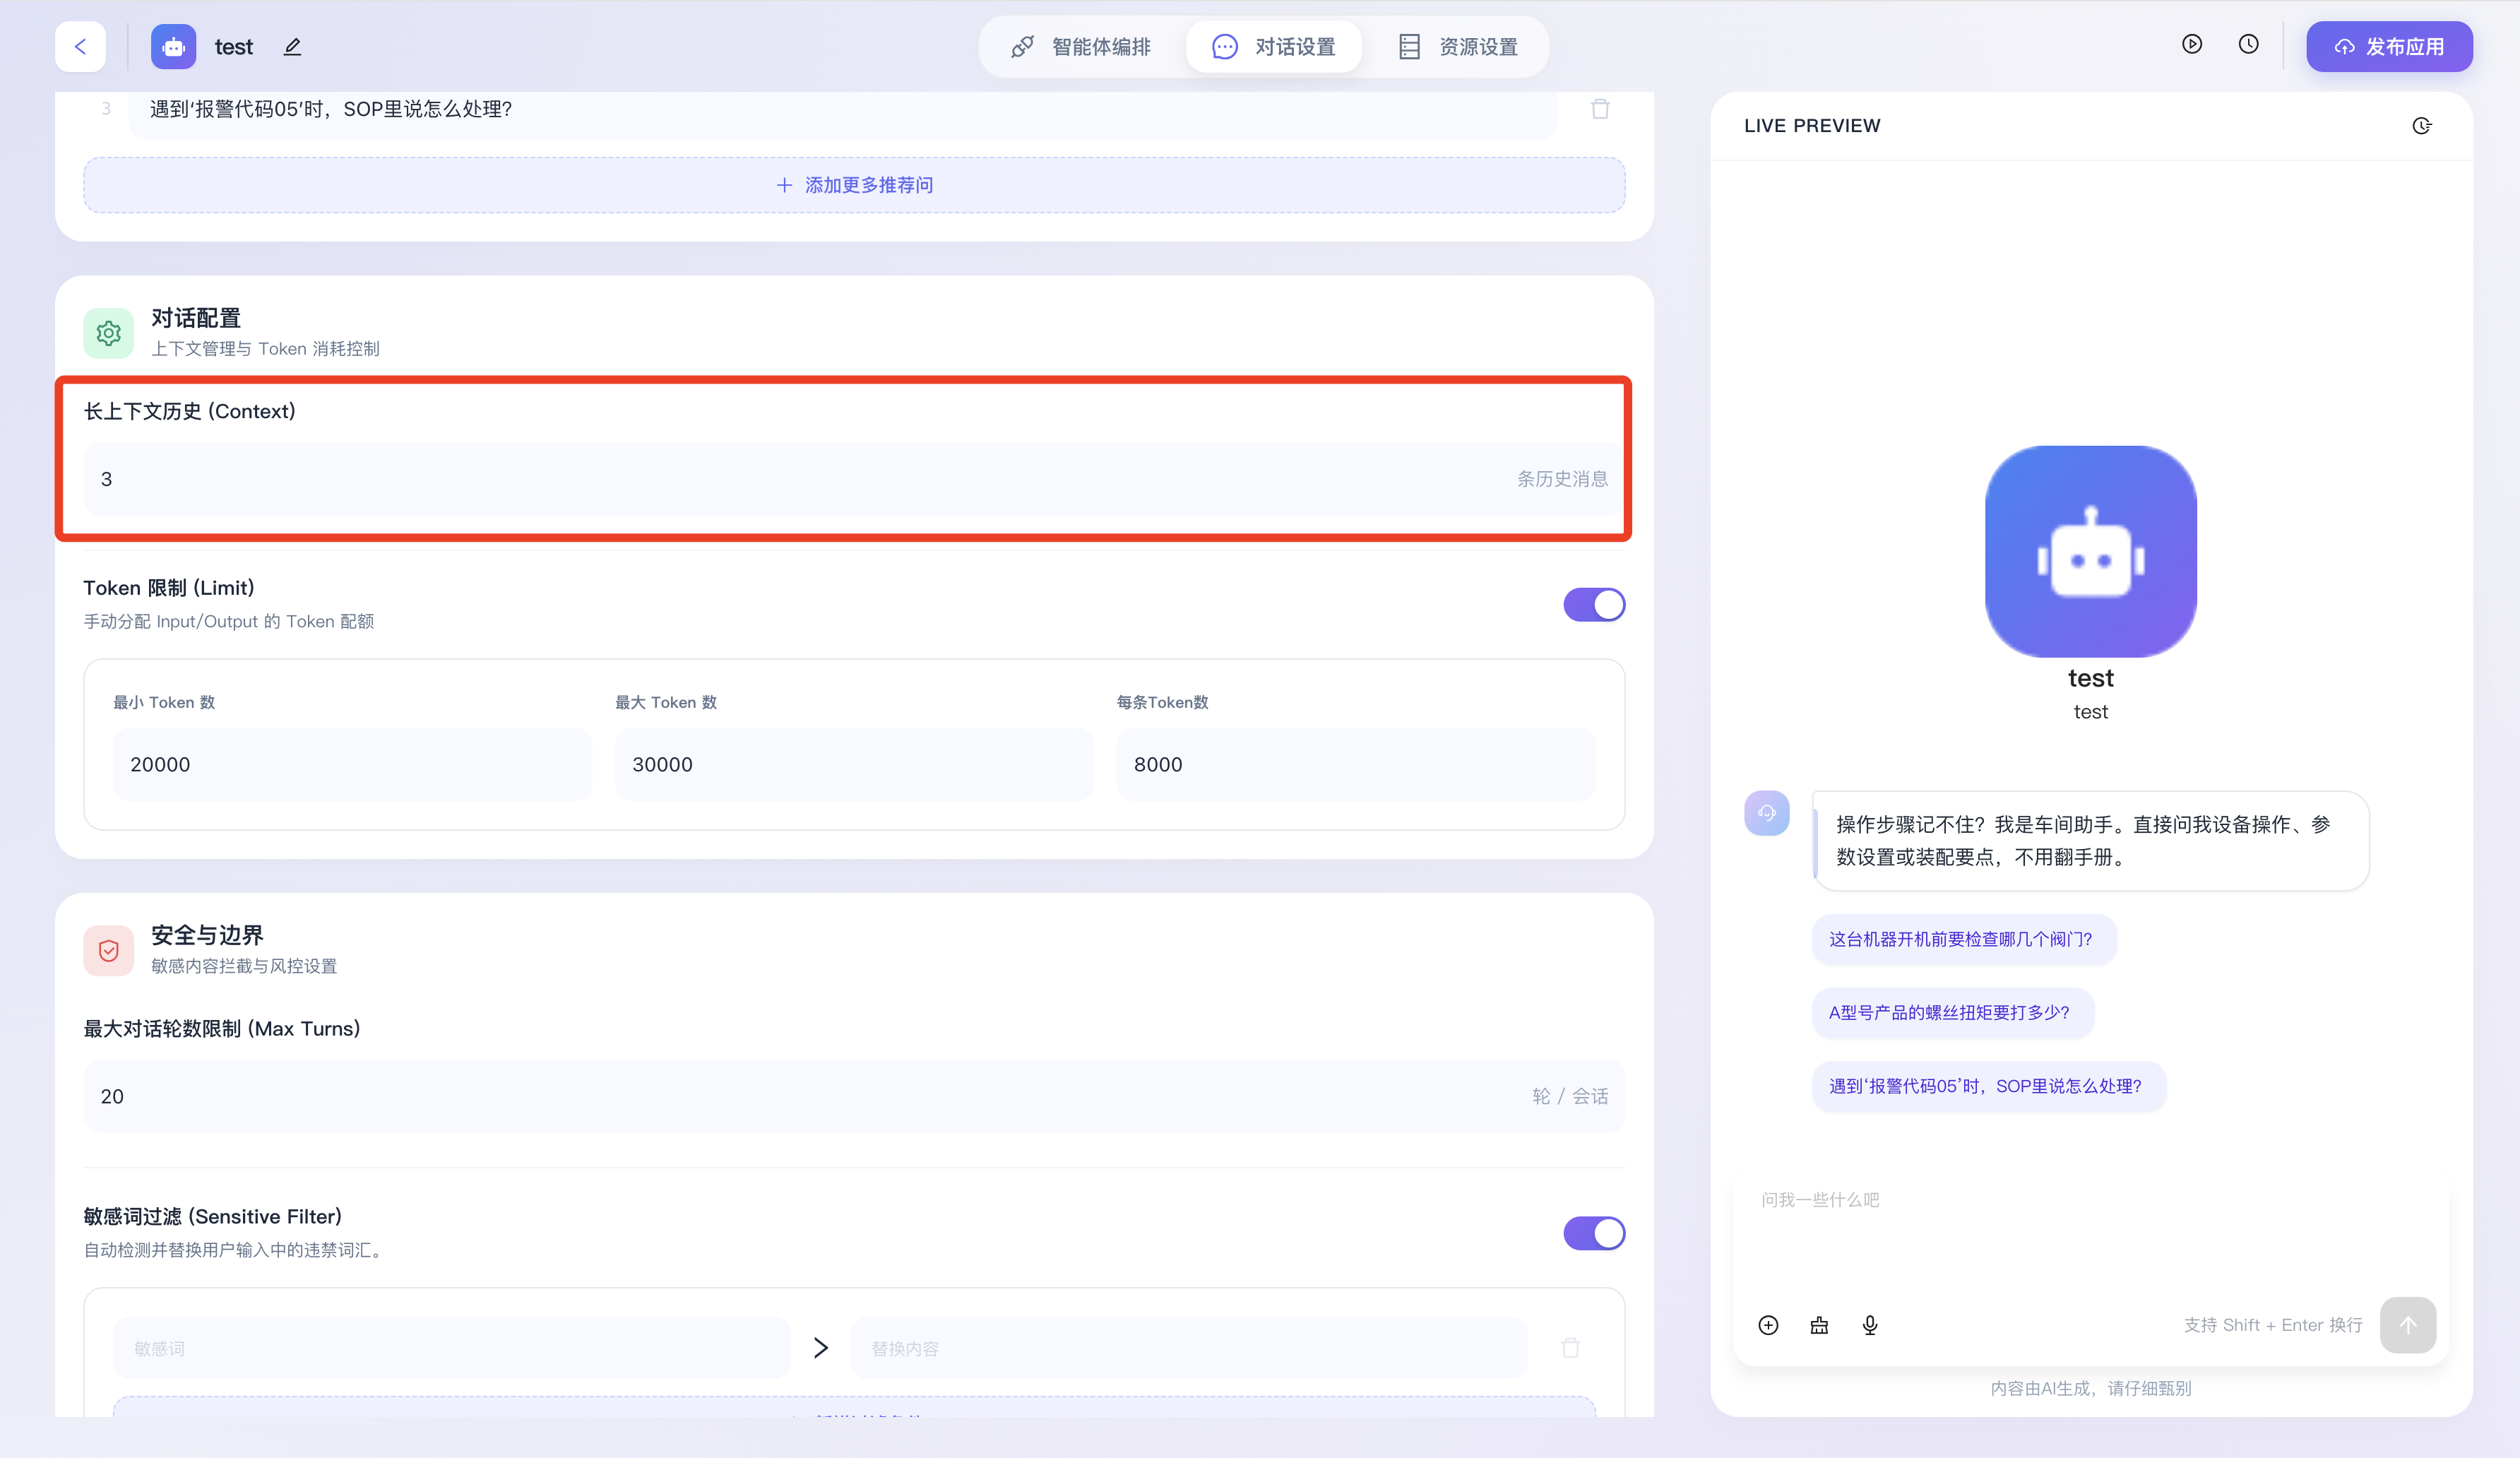Turn off the Sensitive Filter switch
Viewport: 2520px width, 1458px height.
(x=1594, y=1233)
